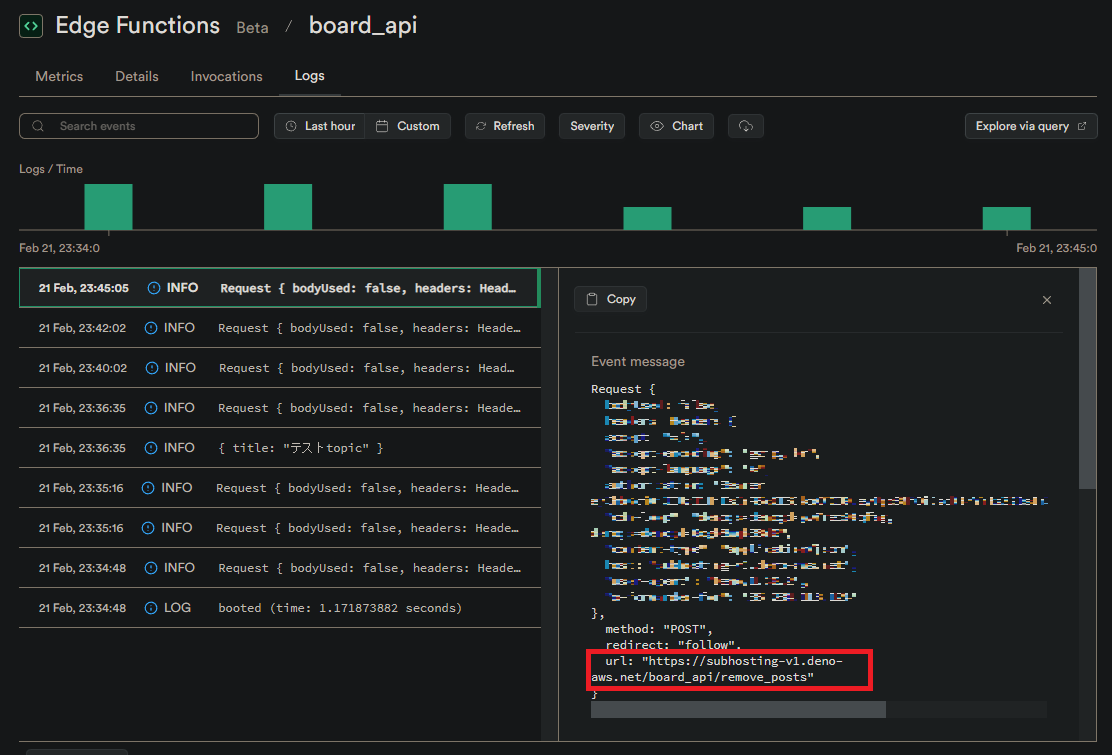Focus the Search events field

point(139,126)
